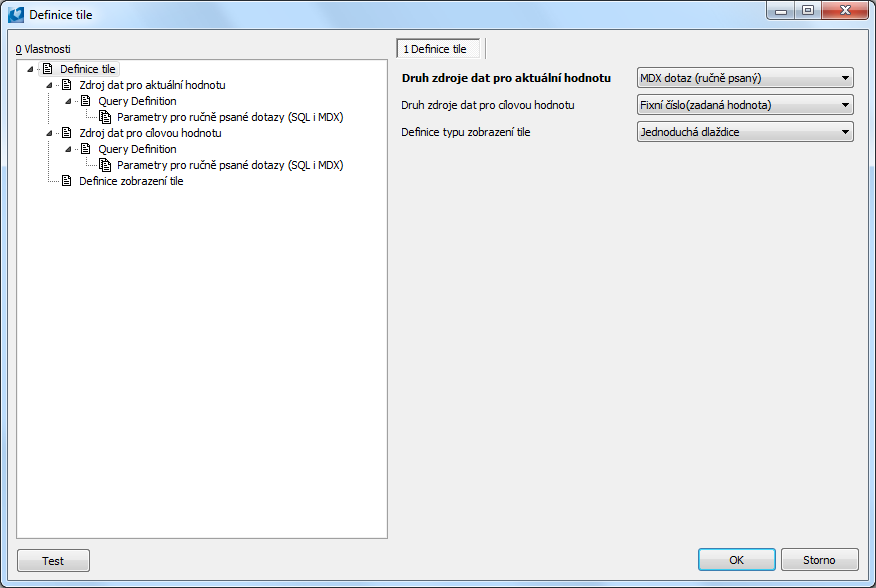Switch to the 1 Definice tile tab
This screenshot has width=876, height=588.
tap(439, 49)
